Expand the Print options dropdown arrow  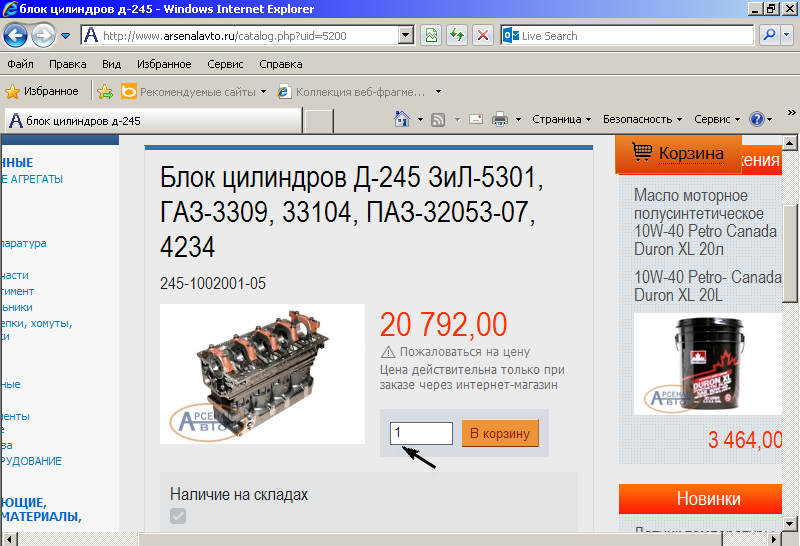pyautogui.click(x=518, y=119)
